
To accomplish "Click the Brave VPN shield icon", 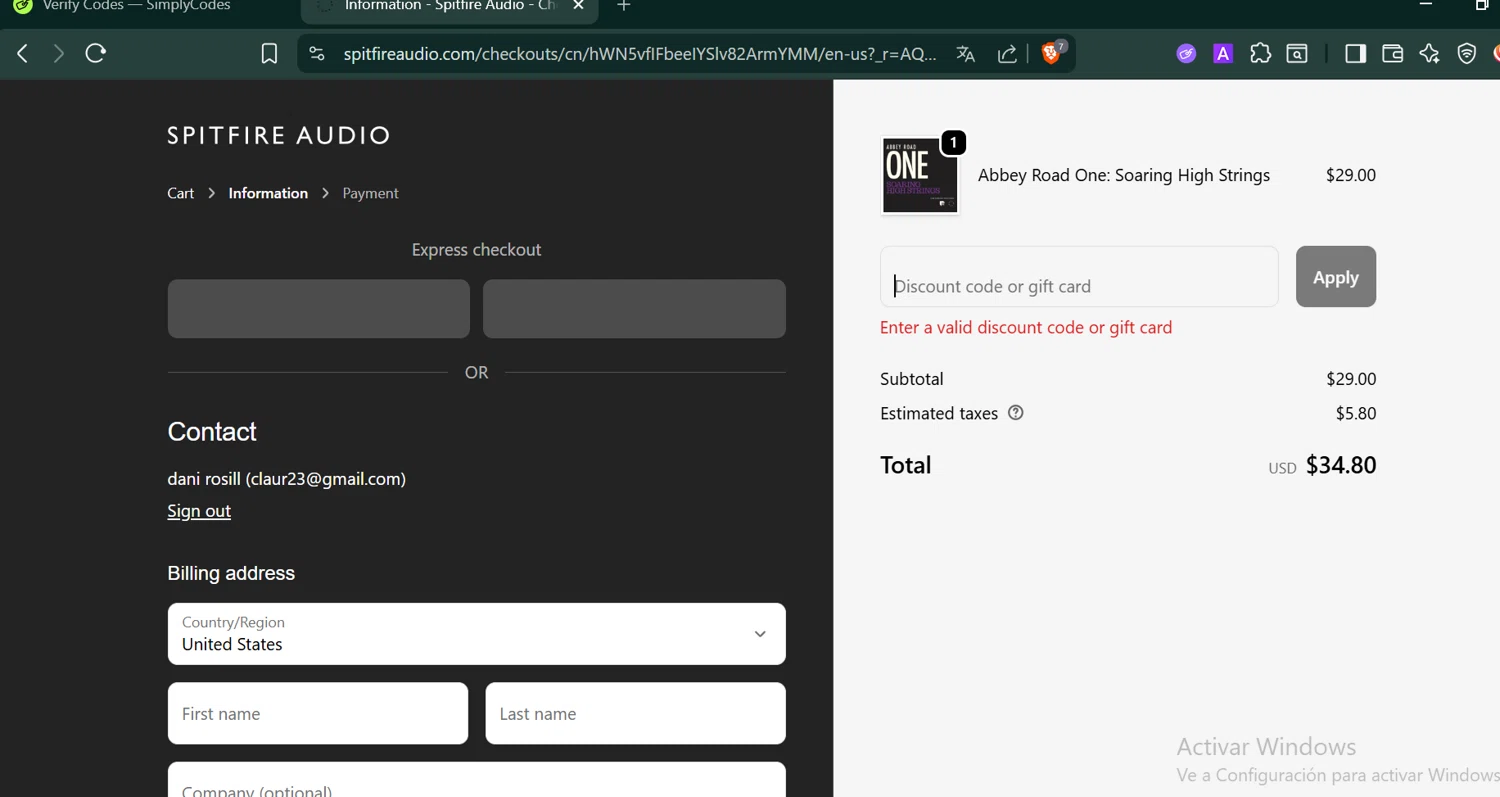I will [x=1466, y=54].
